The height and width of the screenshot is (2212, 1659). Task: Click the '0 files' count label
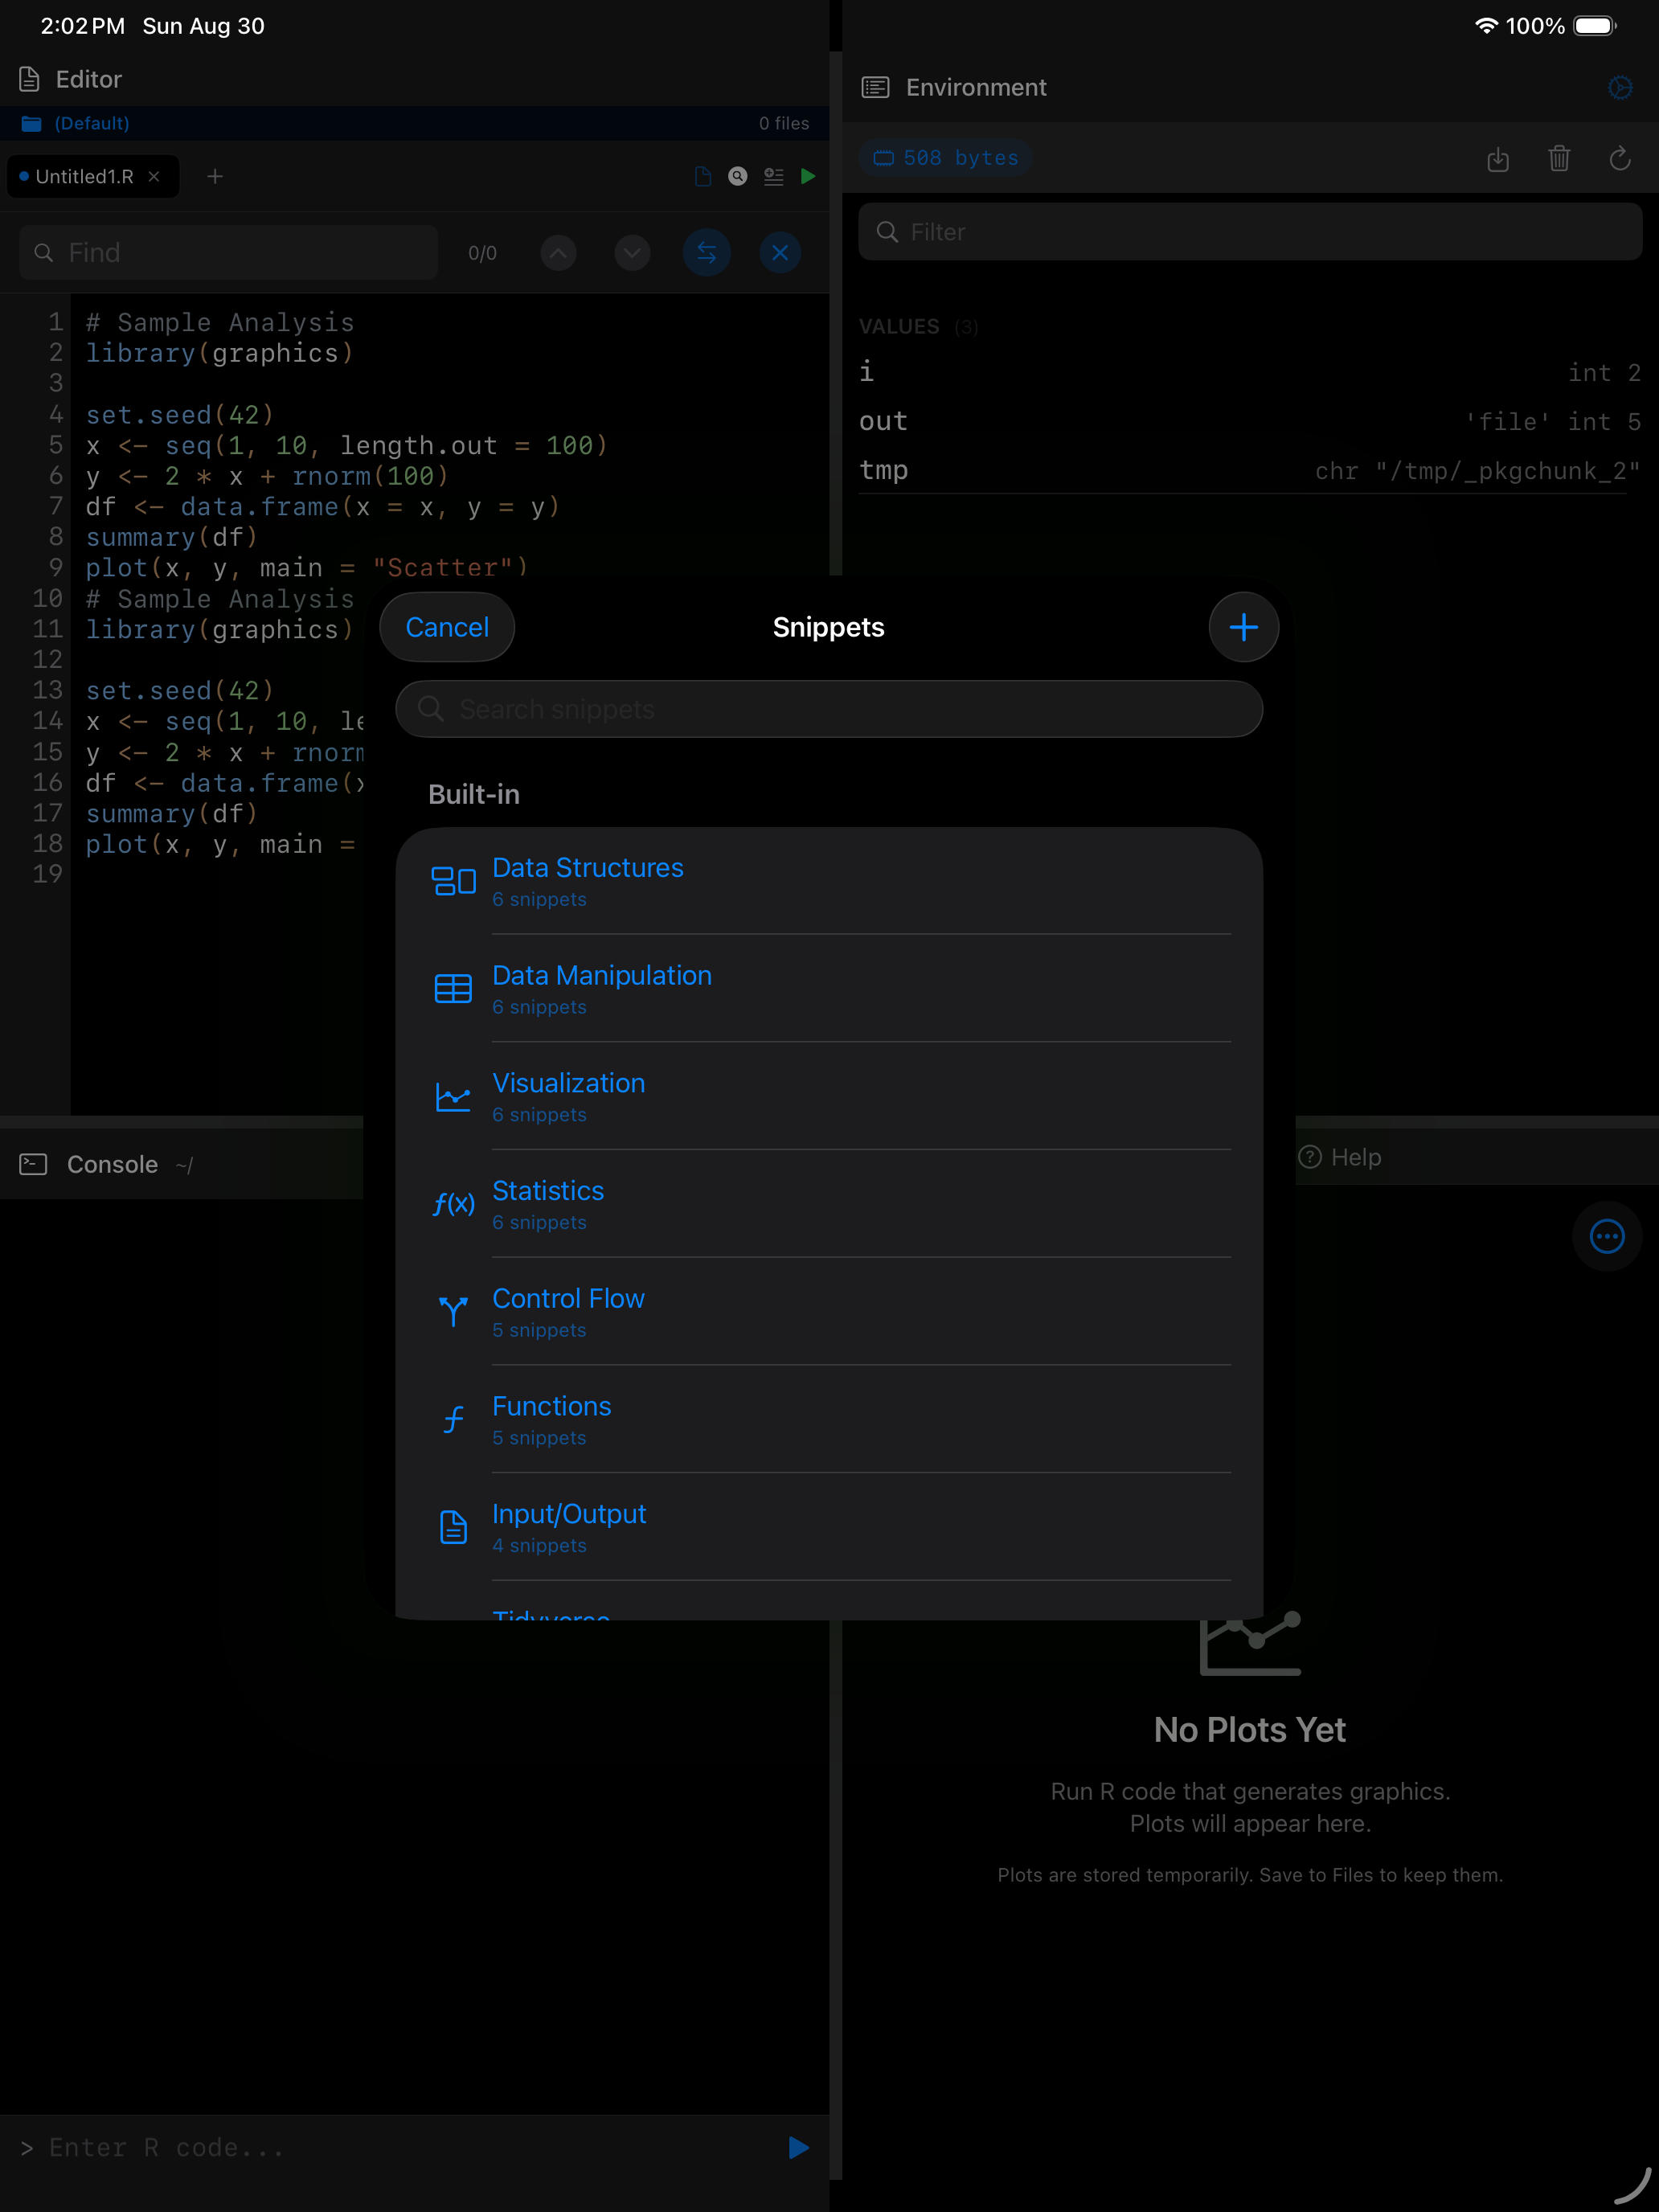pyautogui.click(x=784, y=123)
